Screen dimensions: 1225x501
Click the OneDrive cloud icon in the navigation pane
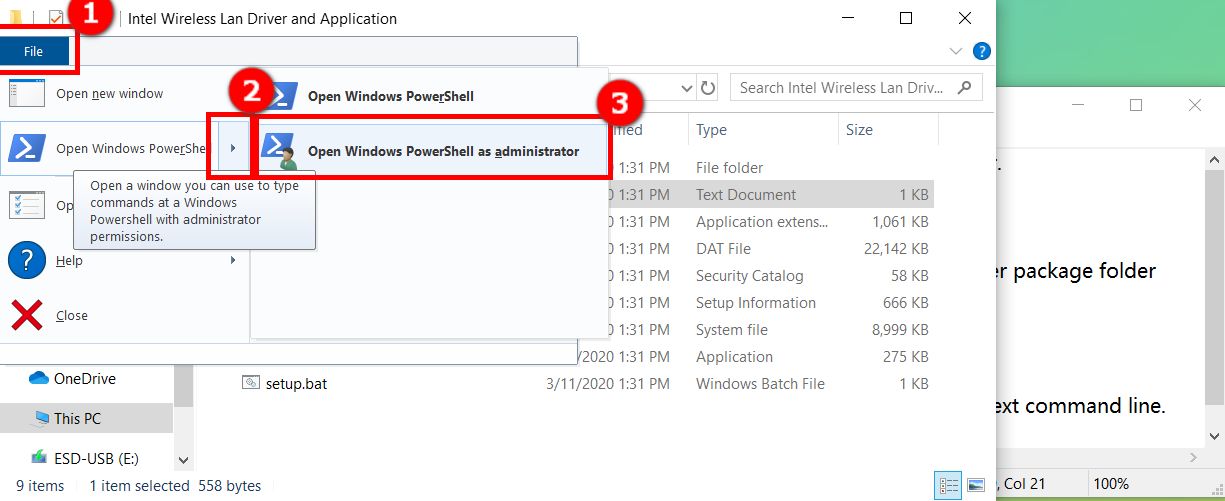click(x=39, y=378)
